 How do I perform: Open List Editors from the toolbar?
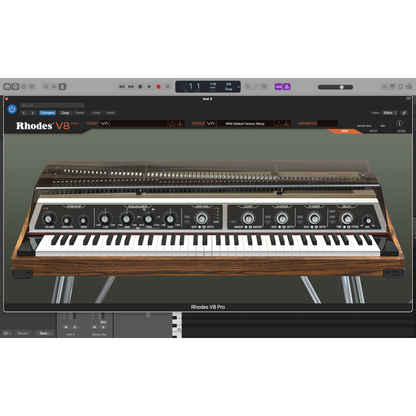click(x=384, y=87)
